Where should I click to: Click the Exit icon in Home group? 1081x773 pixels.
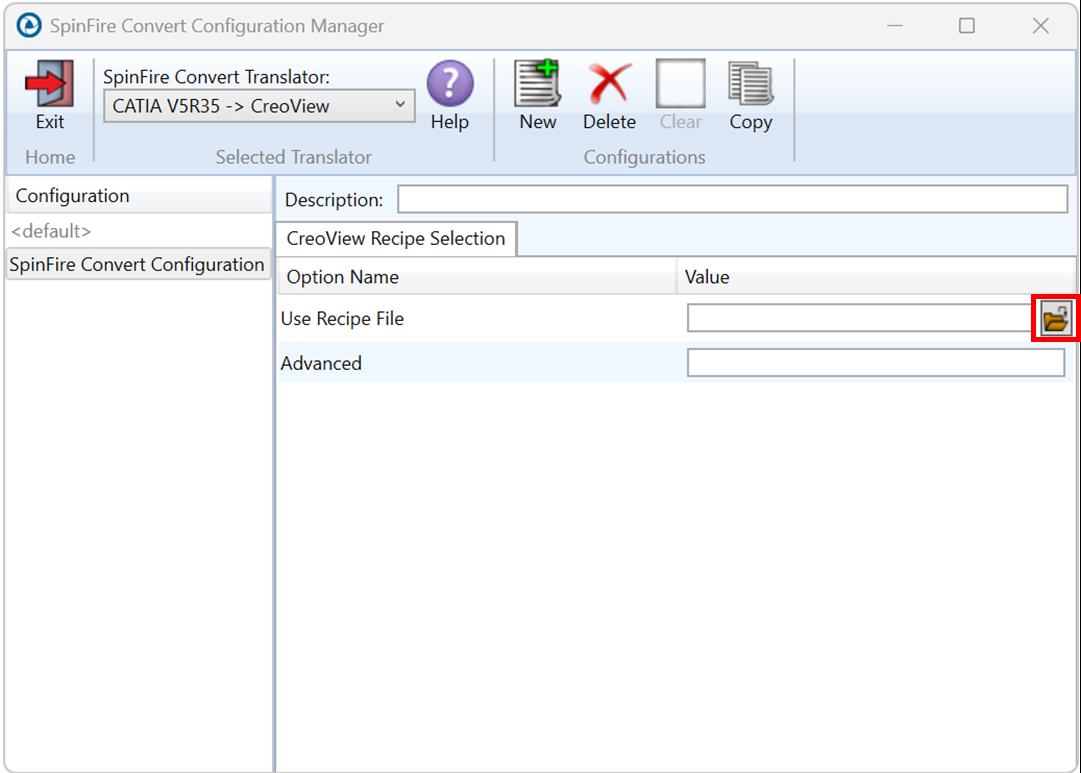pos(50,84)
